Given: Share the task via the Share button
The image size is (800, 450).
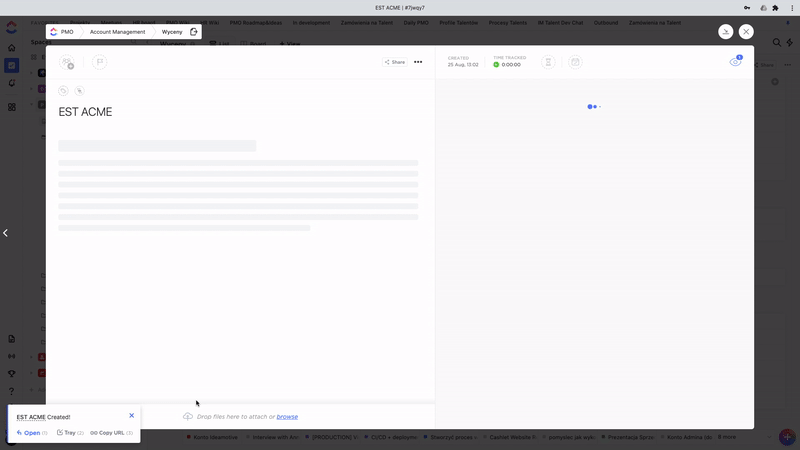Looking at the screenshot, I should click(x=395, y=62).
